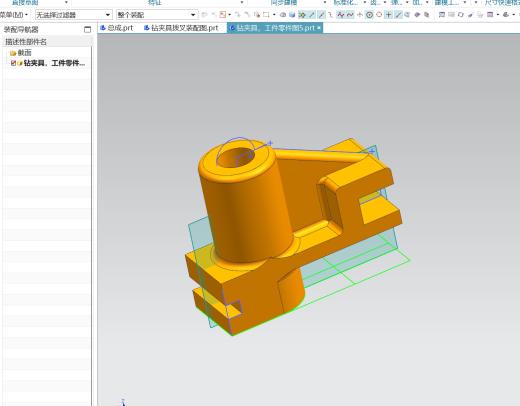
Task: Click the orange-blue layer settings icon
Action: point(490,15)
